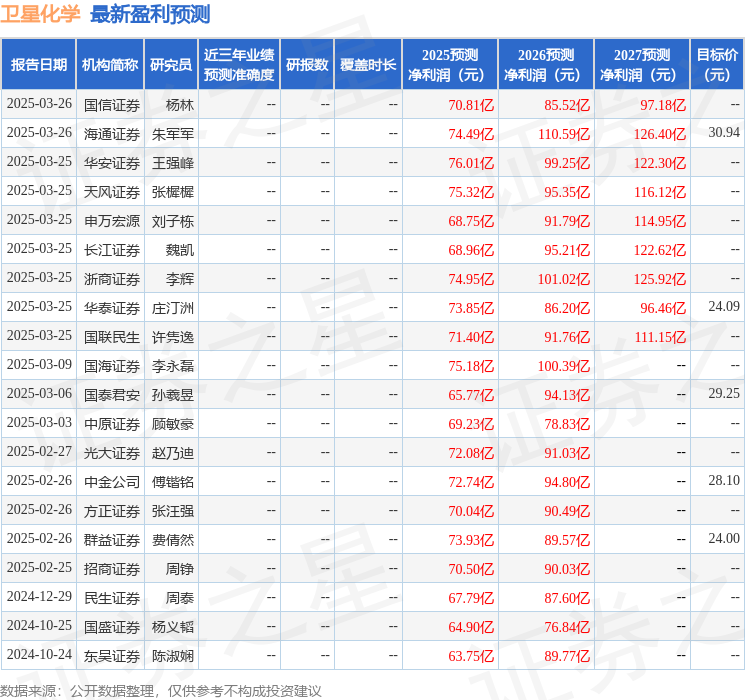Click the 中原证券 institution cell
The width and height of the screenshot is (745, 700).
(x=112, y=424)
